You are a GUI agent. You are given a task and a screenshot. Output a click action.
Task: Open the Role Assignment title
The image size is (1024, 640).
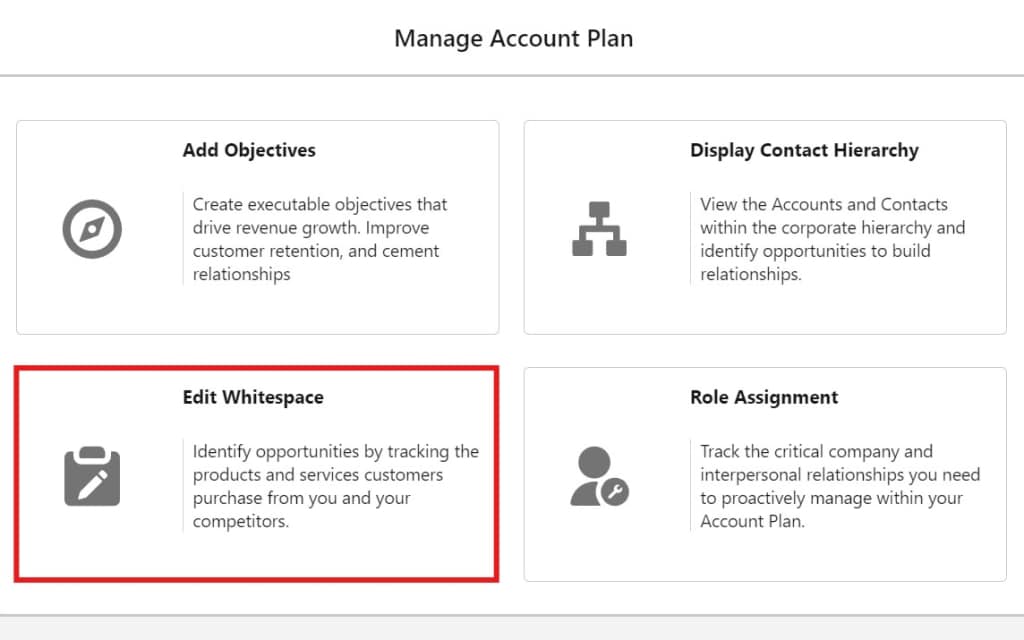click(764, 398)
